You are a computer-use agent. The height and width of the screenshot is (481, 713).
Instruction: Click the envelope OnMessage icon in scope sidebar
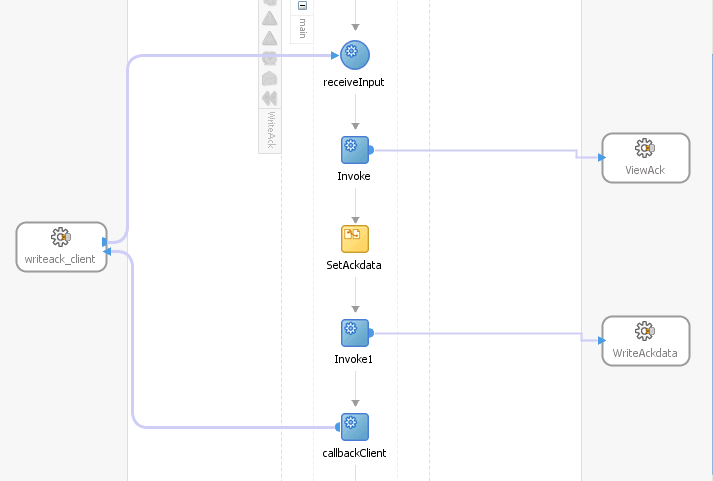click(270, 79)
